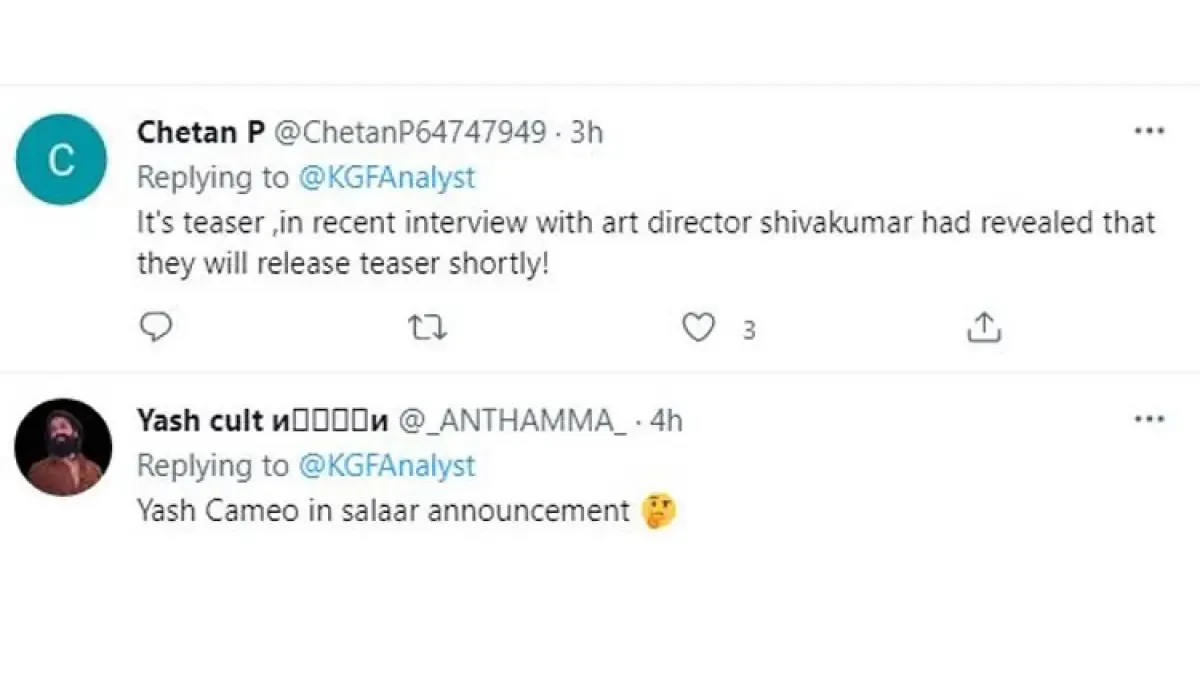Retweet Chetan P's teaser tweet
The height and width of the screenshot is (675, 1200).
(428, 328)
